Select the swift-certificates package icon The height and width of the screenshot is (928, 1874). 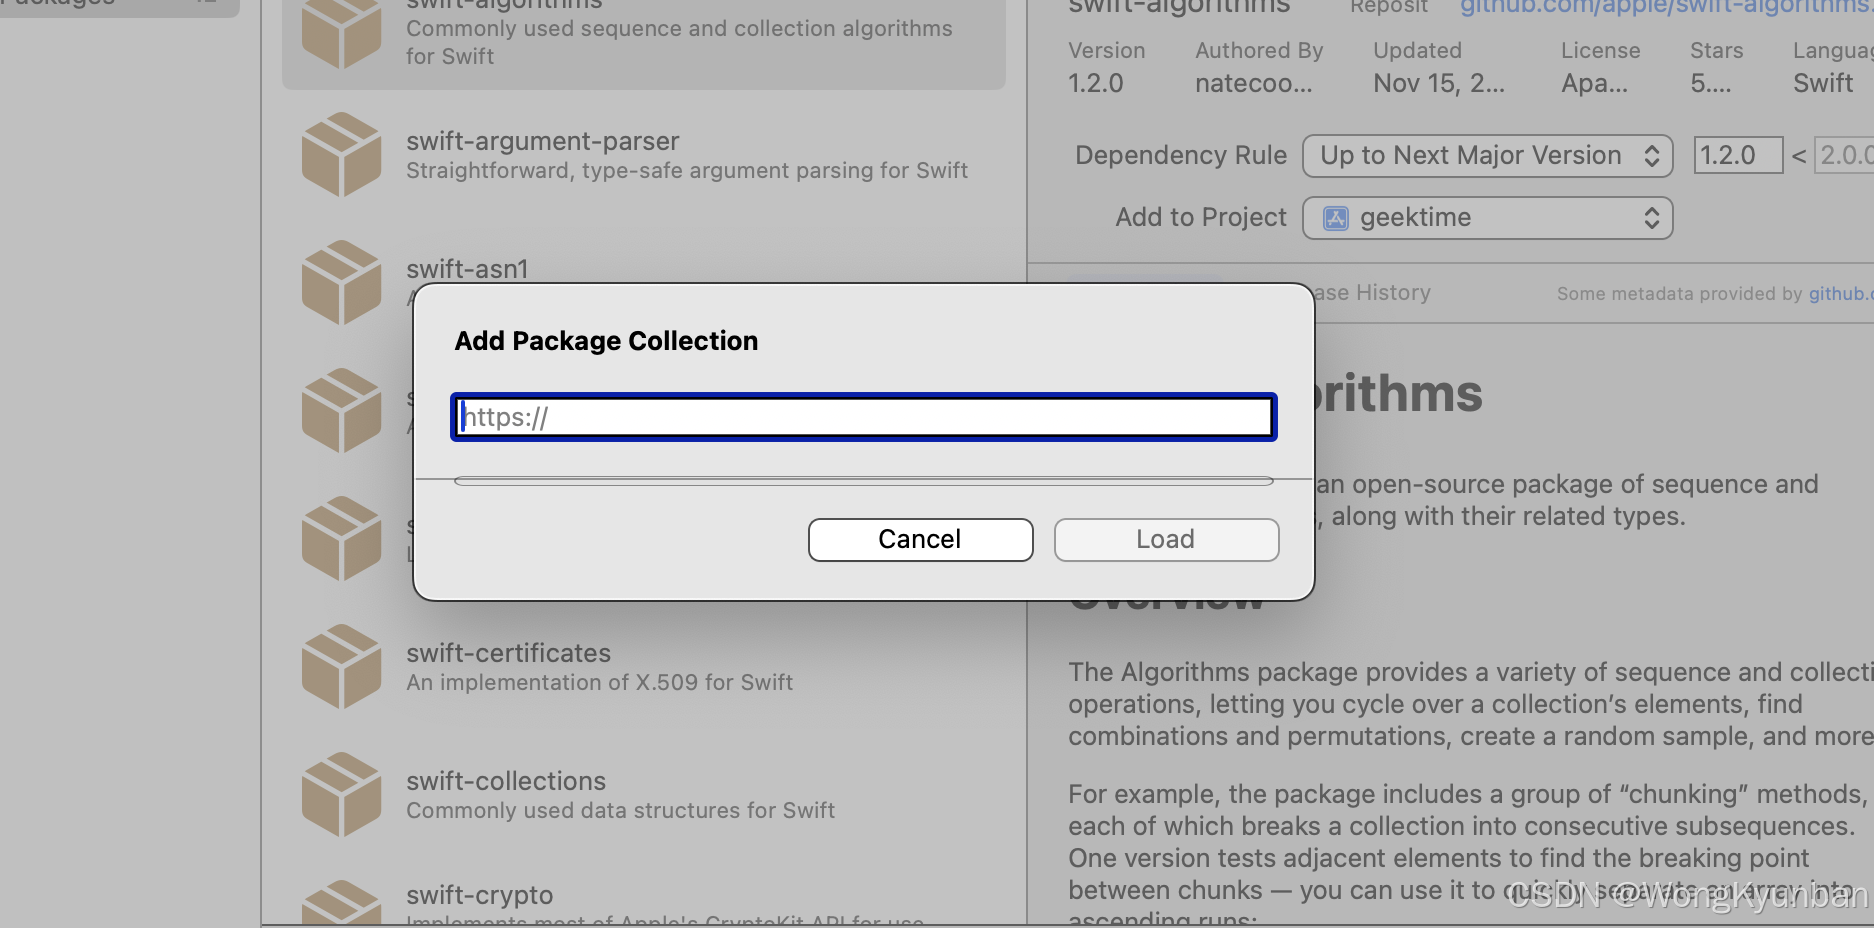(342, 667)
